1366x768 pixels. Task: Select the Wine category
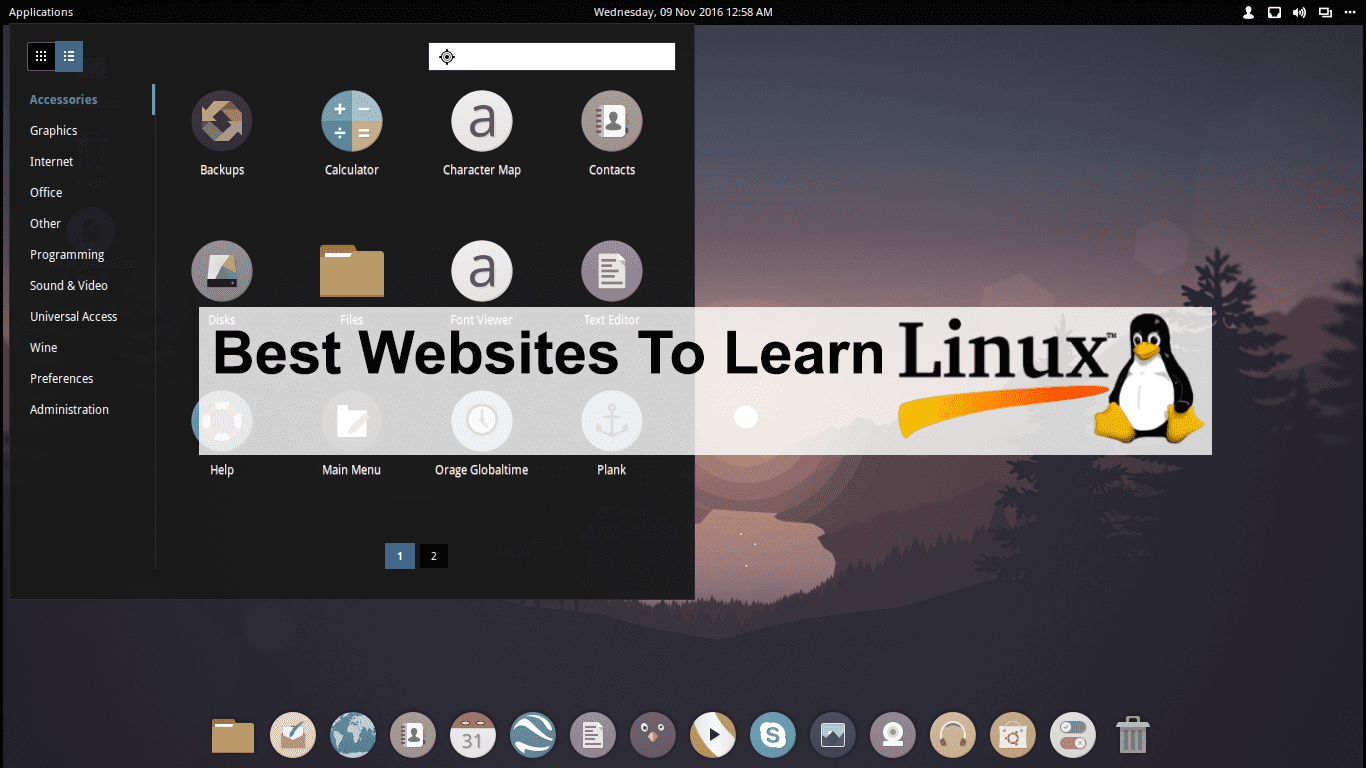(44, 348)
